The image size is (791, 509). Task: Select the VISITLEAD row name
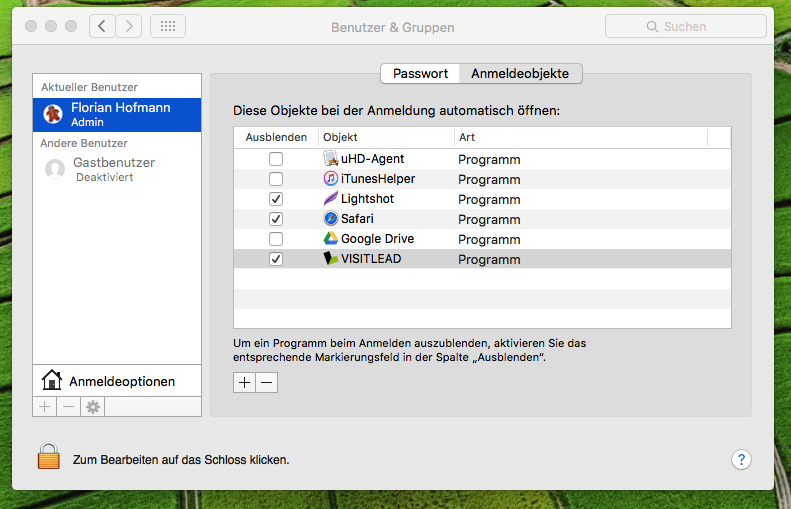pos(371,259)
